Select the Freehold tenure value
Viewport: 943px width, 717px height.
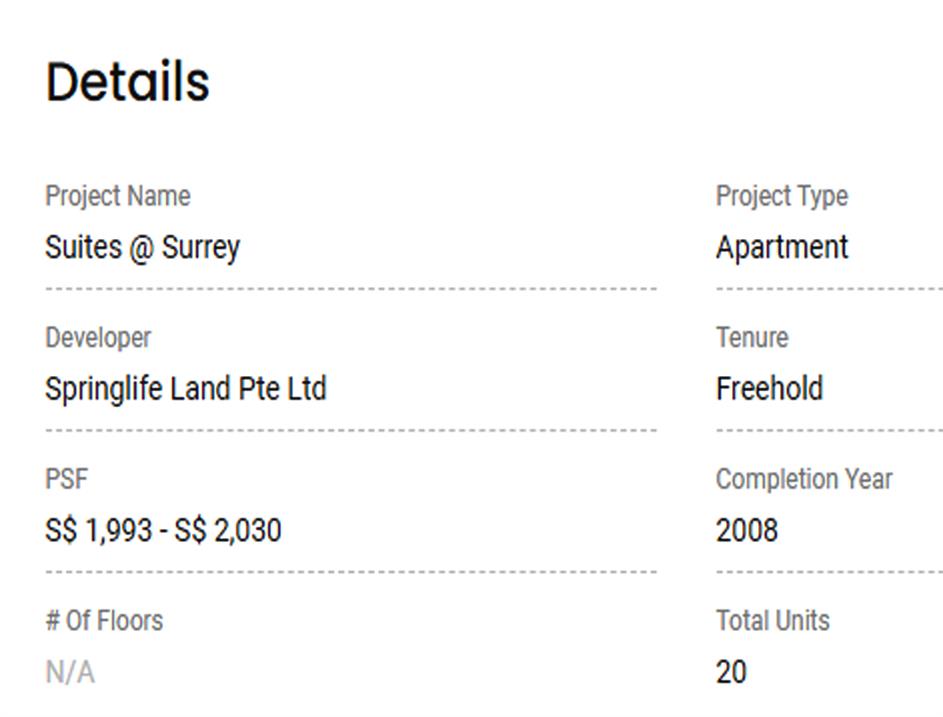769,389
